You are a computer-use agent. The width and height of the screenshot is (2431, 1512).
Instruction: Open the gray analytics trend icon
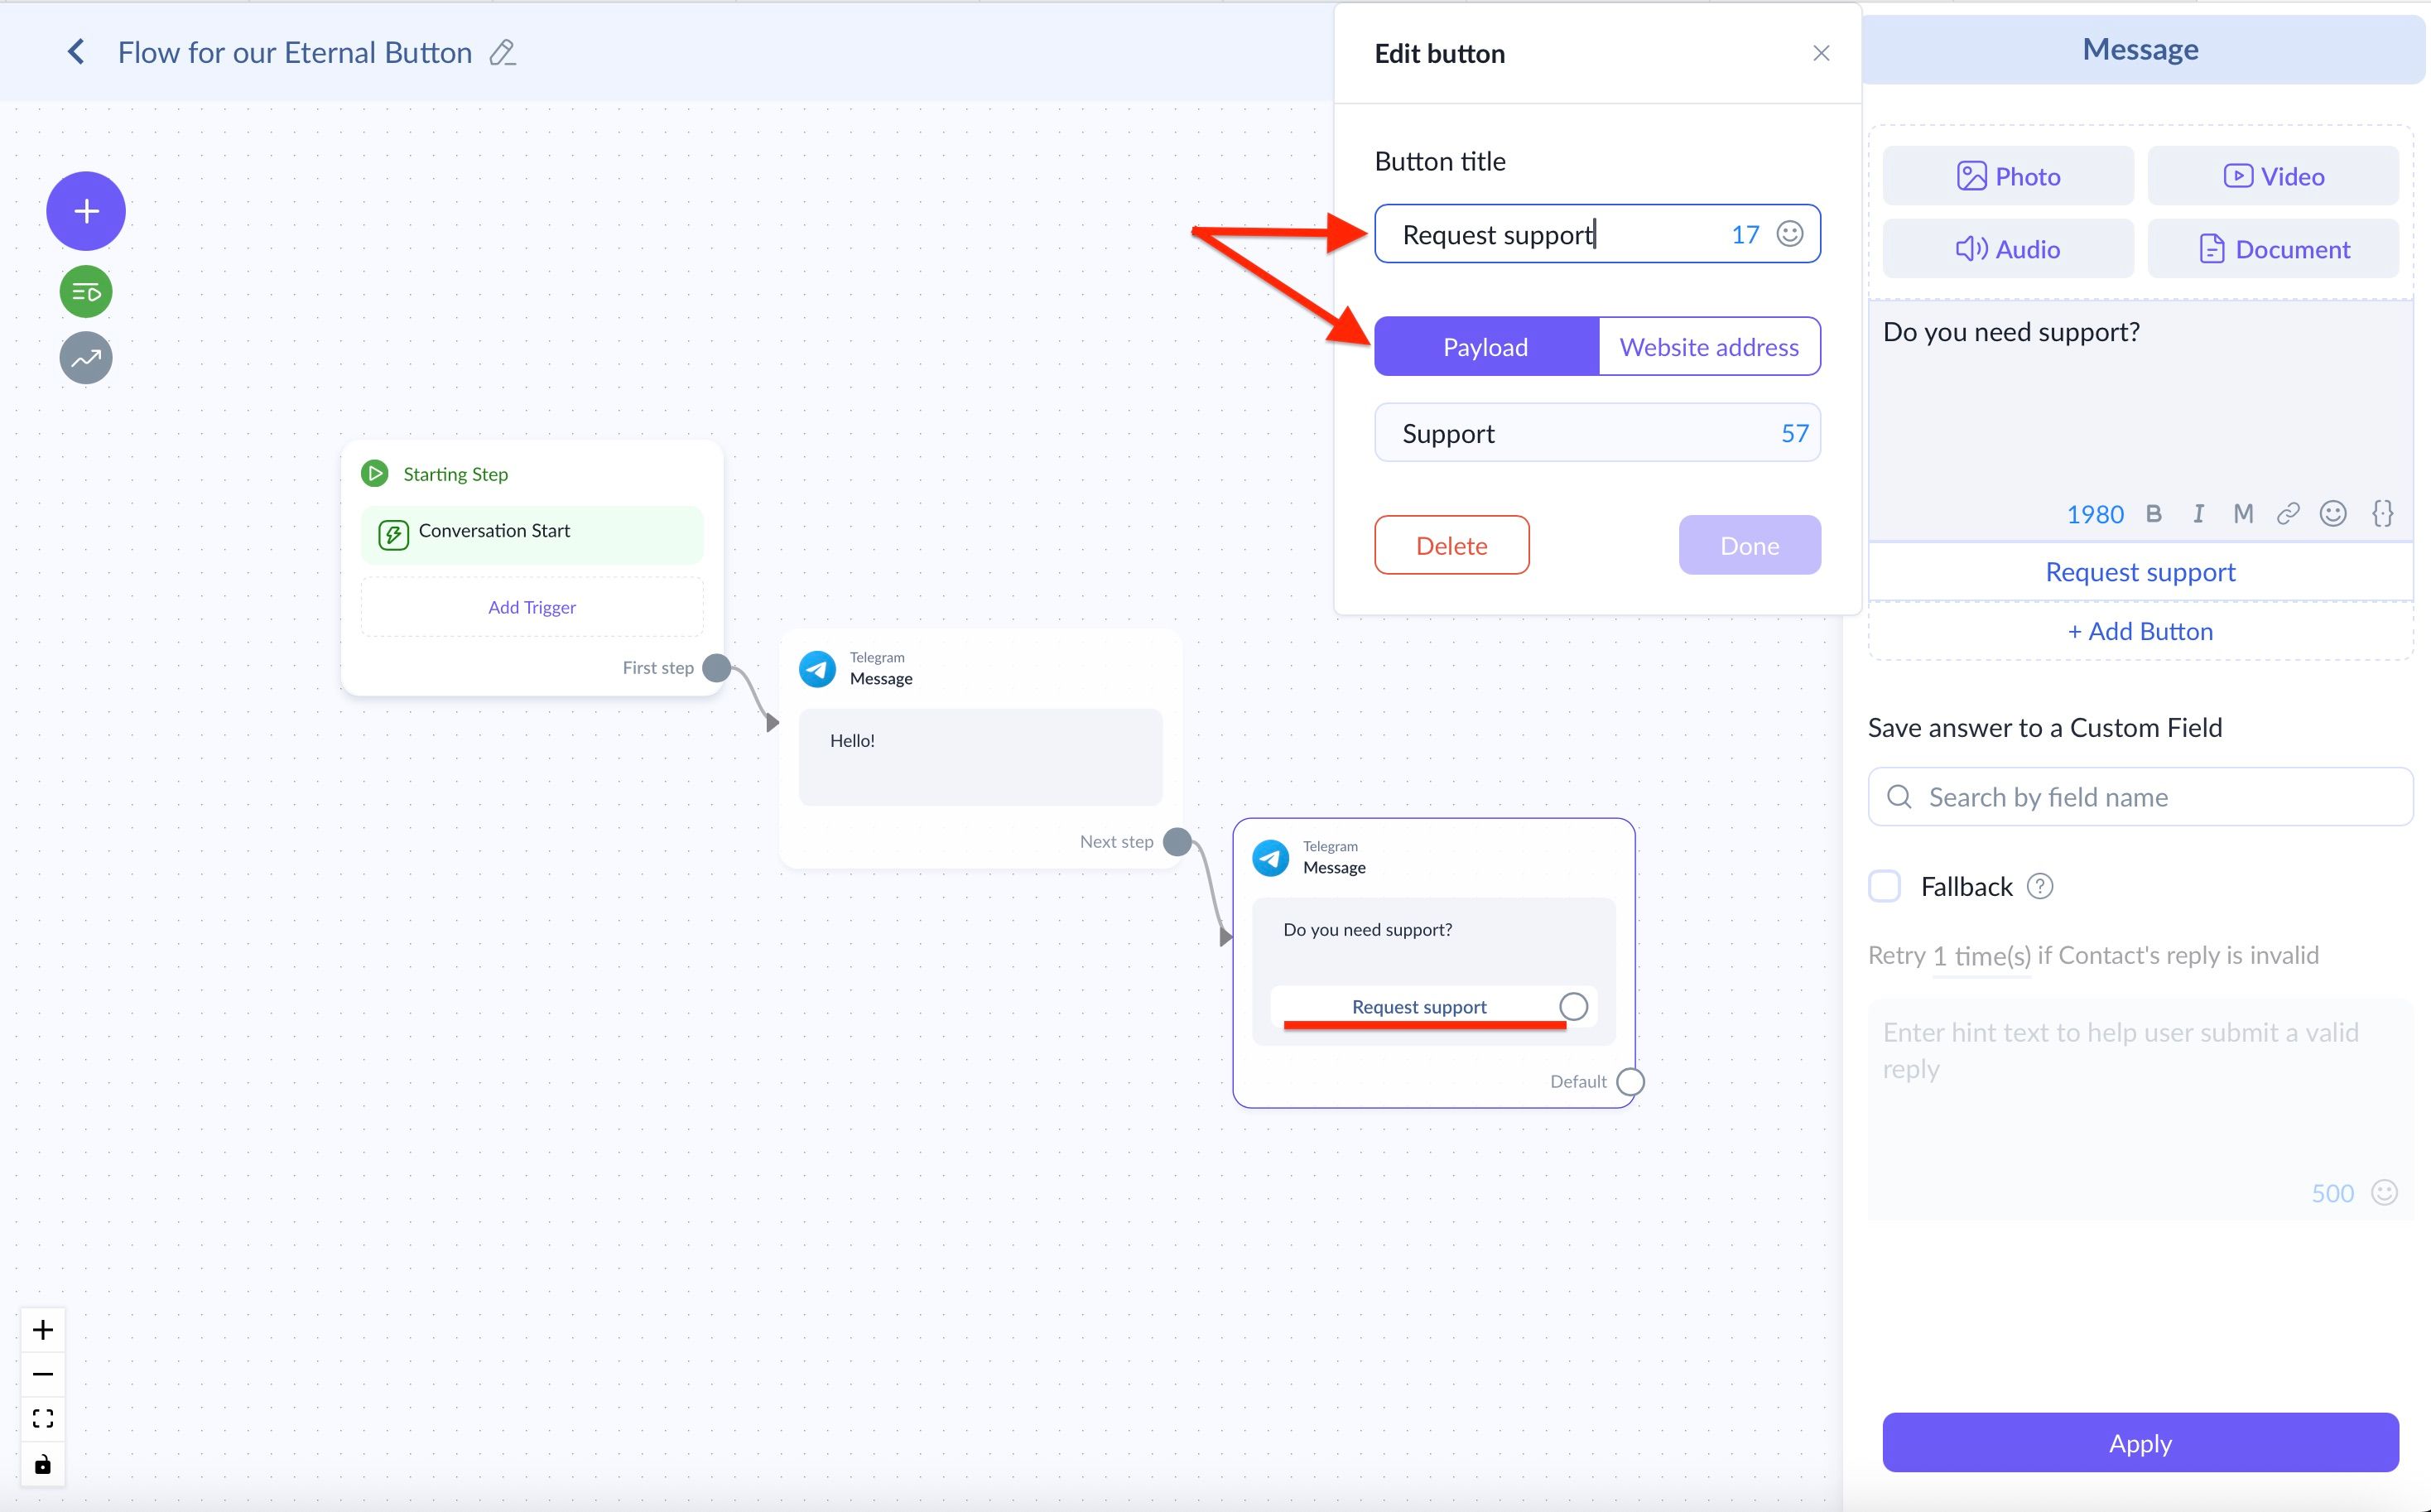(x=86, y=358)
